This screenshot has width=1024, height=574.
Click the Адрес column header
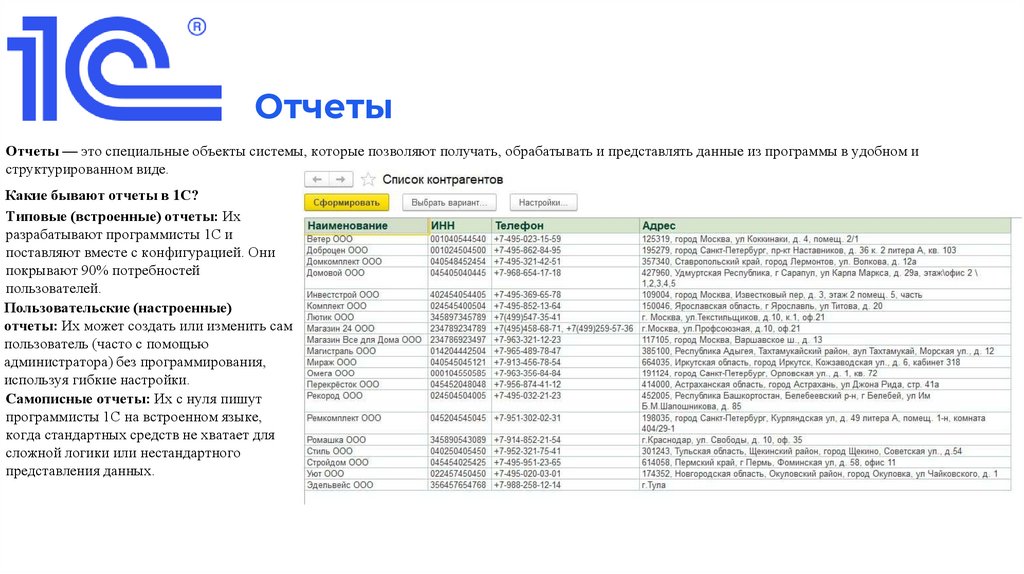pyautogui.click(x=825, y=225)
